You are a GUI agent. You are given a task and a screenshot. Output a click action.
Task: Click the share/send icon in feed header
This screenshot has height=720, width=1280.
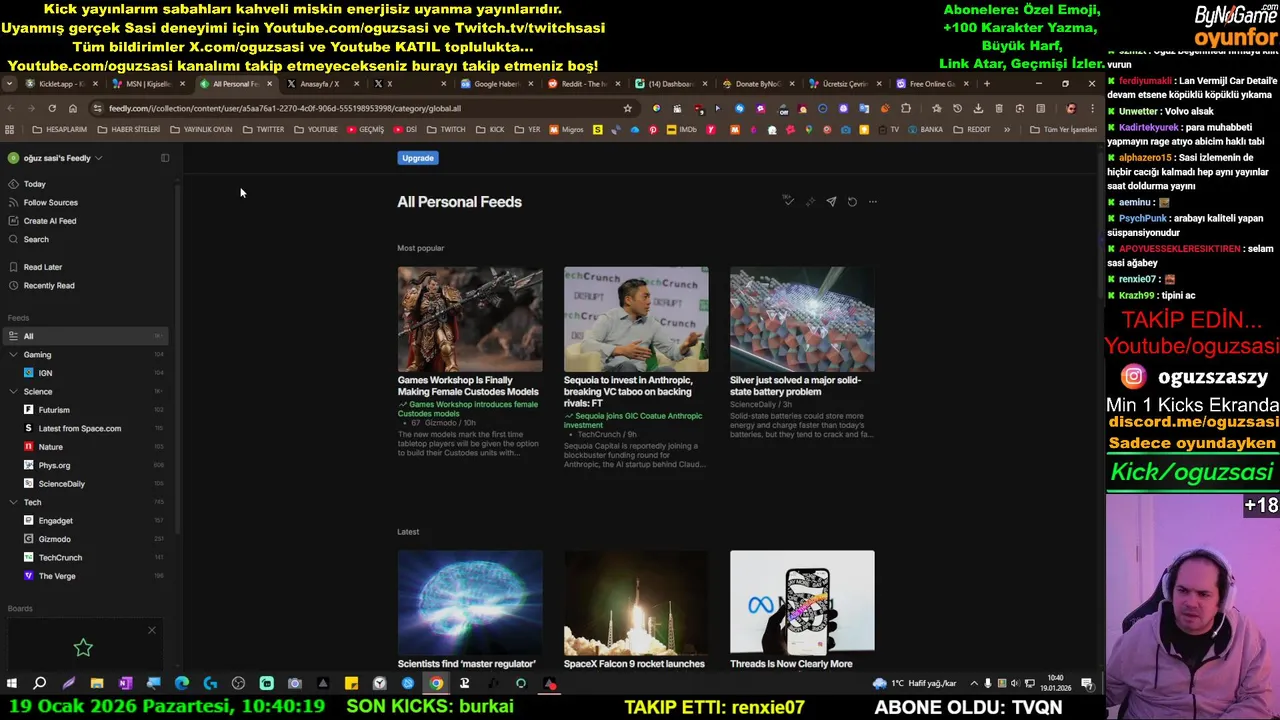point(831,201)
